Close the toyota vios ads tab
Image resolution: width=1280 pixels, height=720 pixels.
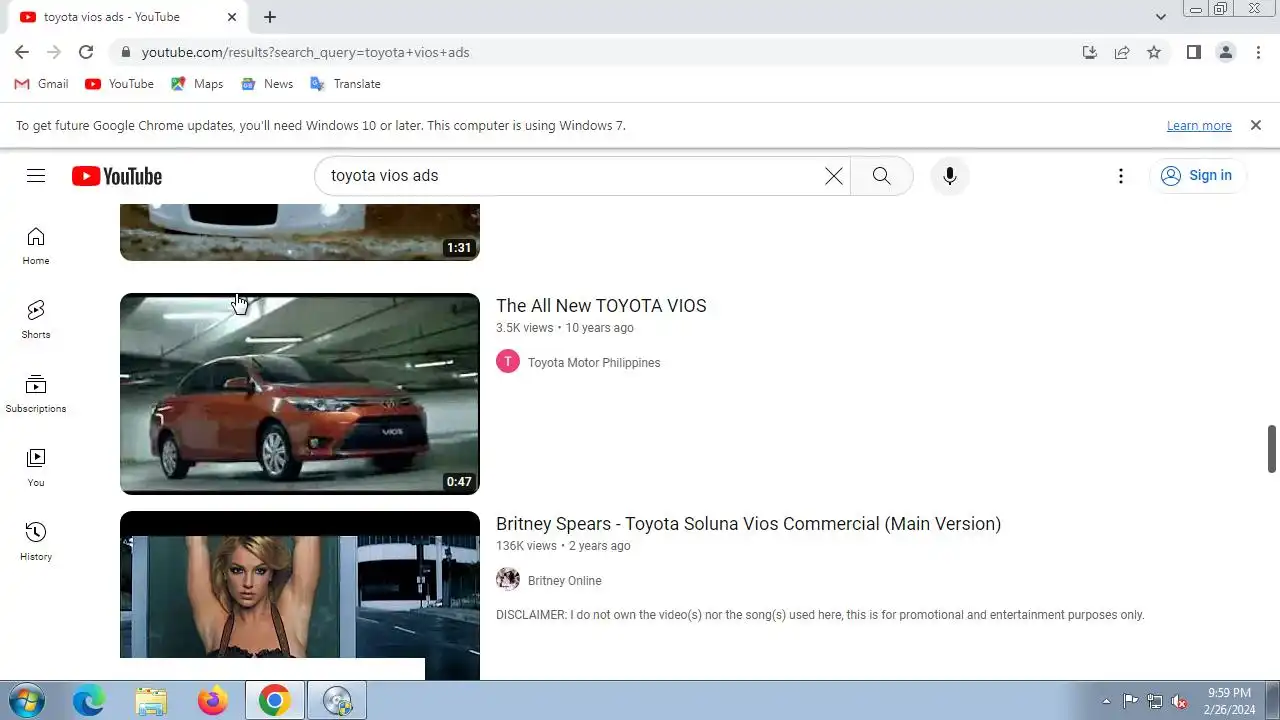232,17
